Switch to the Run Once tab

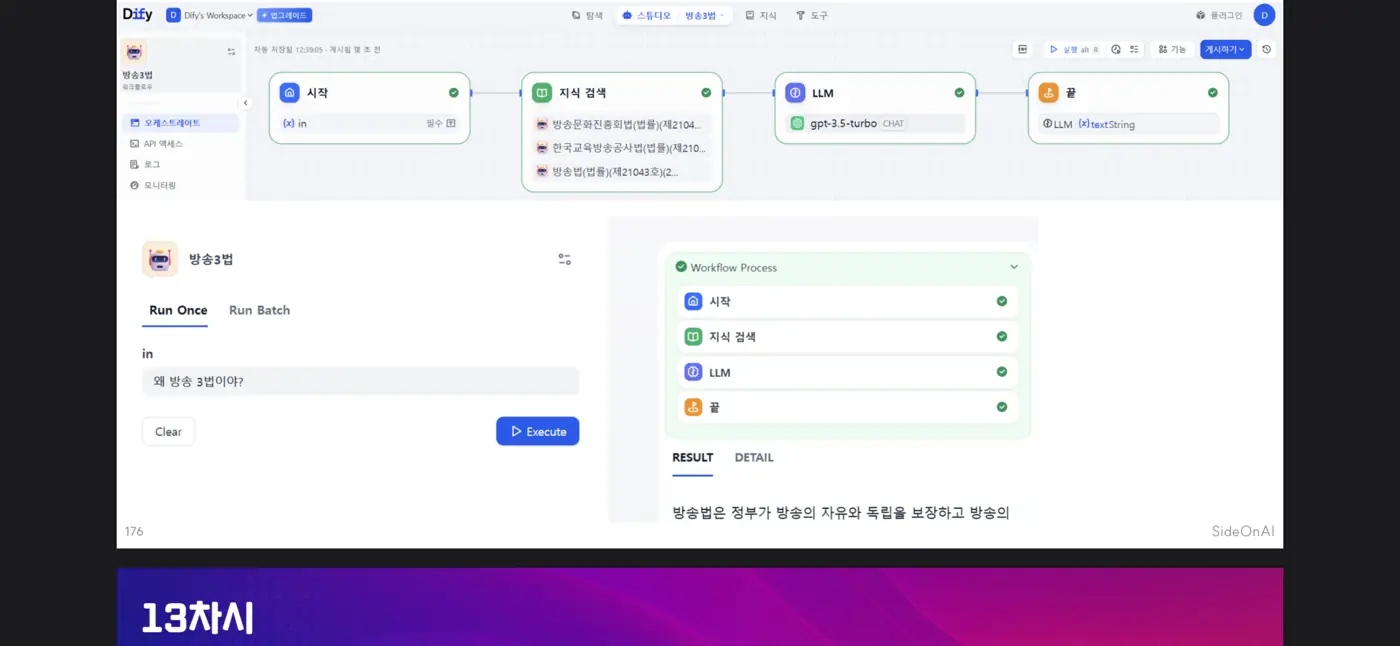tap(178, 311)
